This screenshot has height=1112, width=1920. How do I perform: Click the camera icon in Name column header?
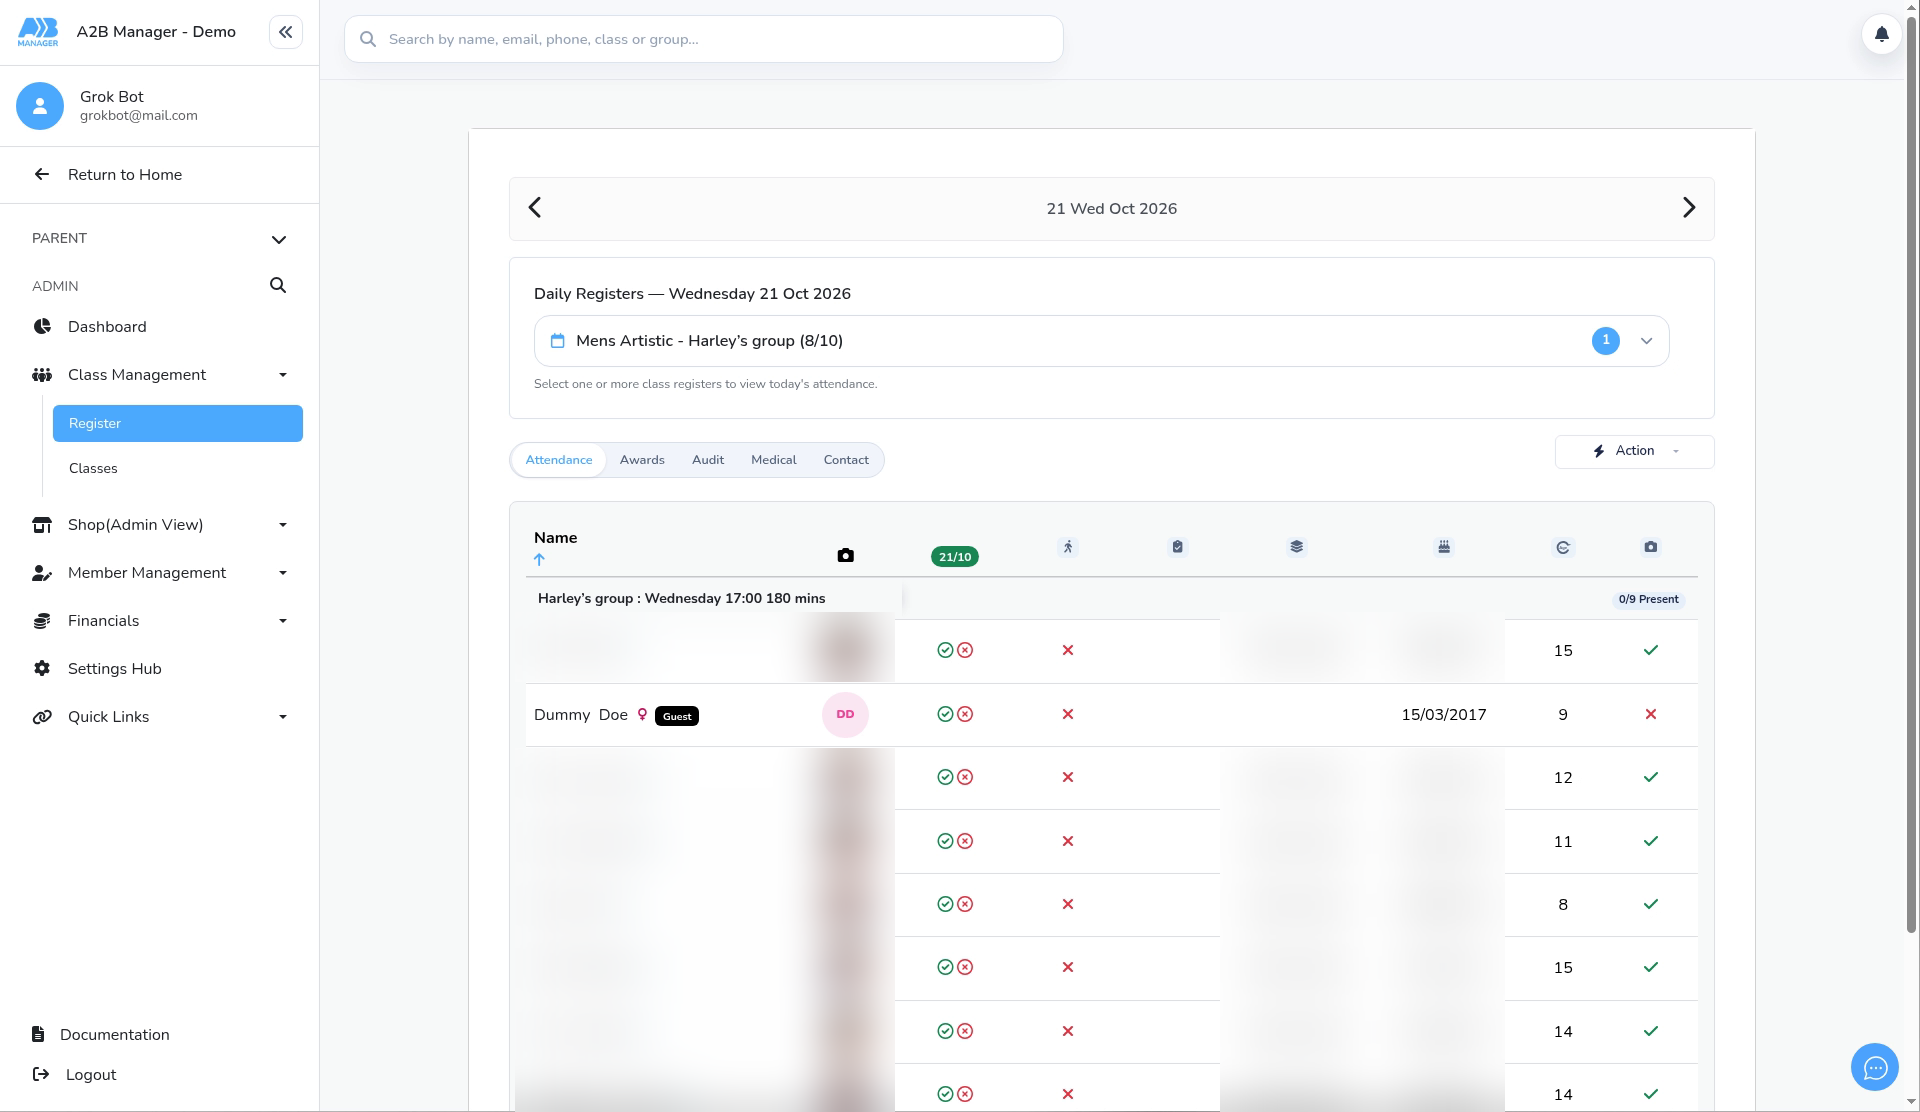[x=845, y=555]
